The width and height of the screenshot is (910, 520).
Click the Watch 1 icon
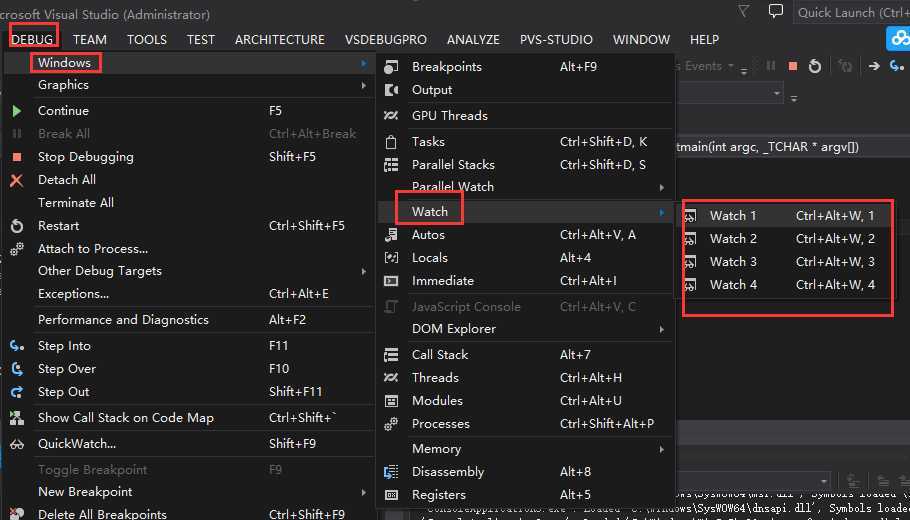pyautogui.click(x=689, y=216)
